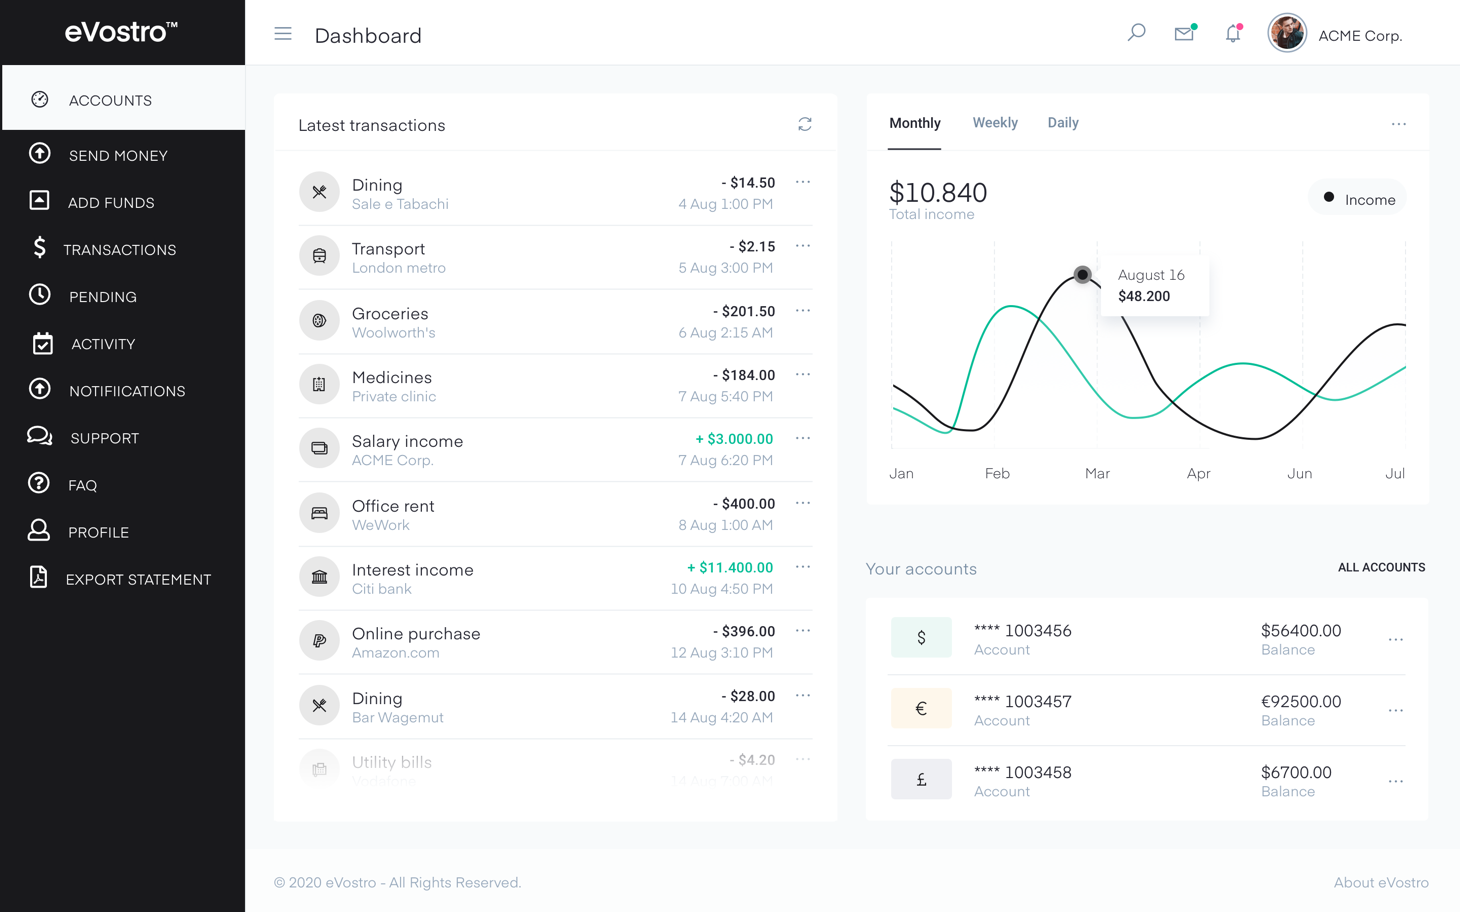Select the euro account currency icon
This screenshot has height=912, width=1460.
click(921, 709)
